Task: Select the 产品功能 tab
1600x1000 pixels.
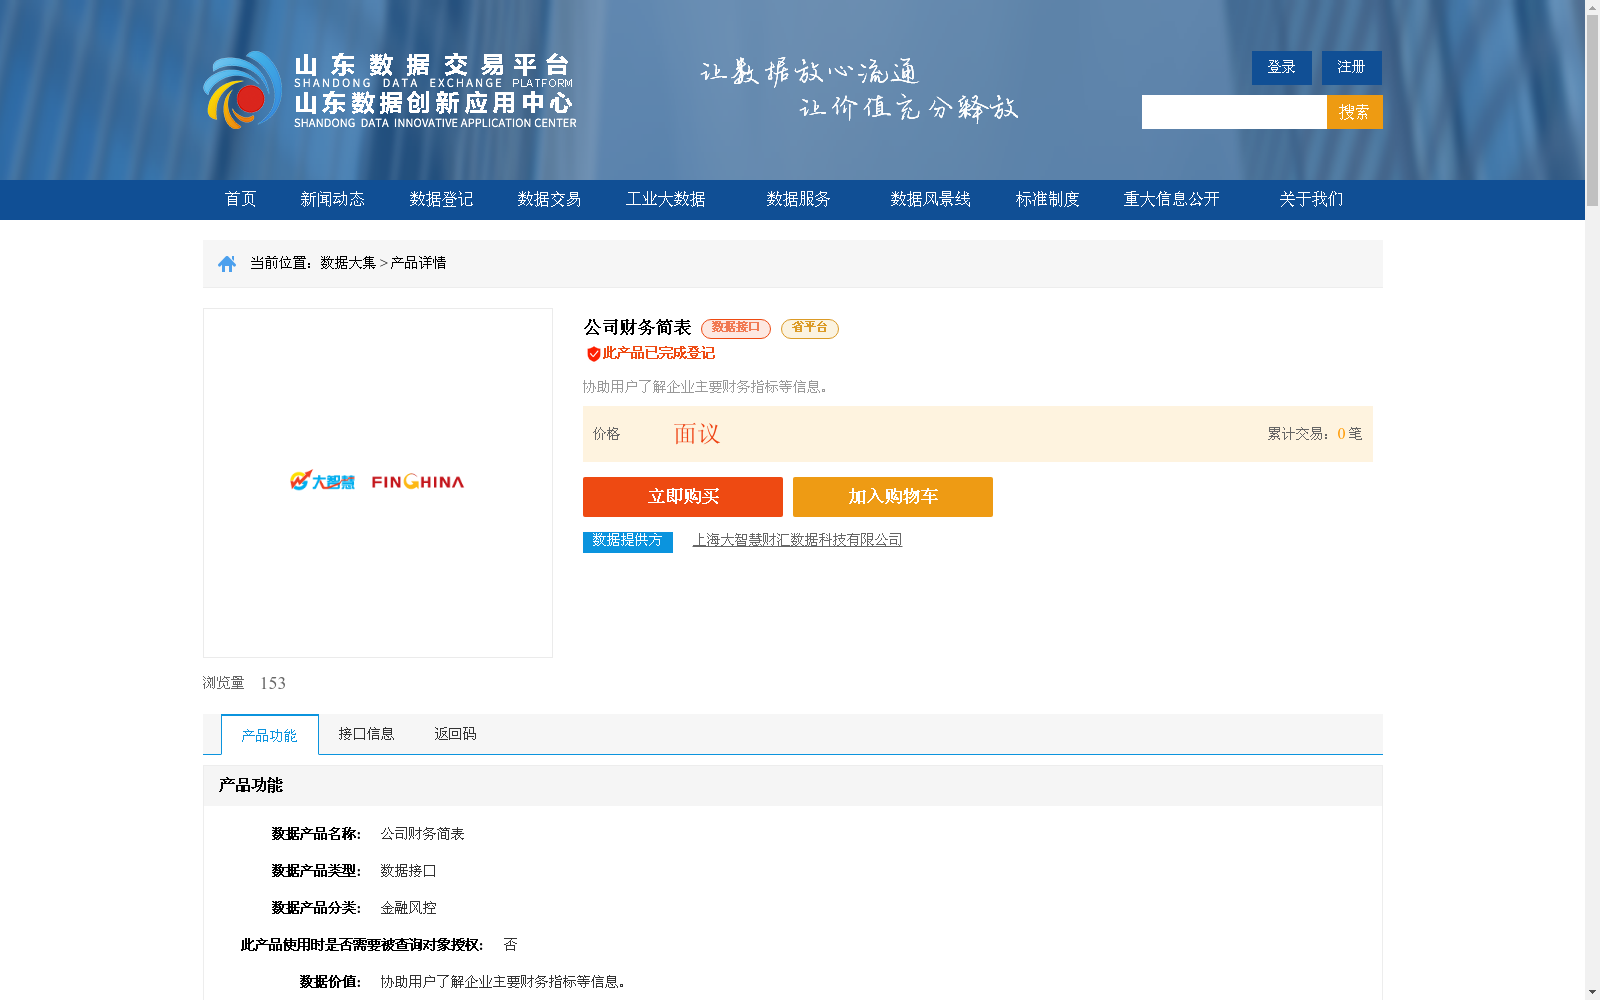Action: coord(270,735)
